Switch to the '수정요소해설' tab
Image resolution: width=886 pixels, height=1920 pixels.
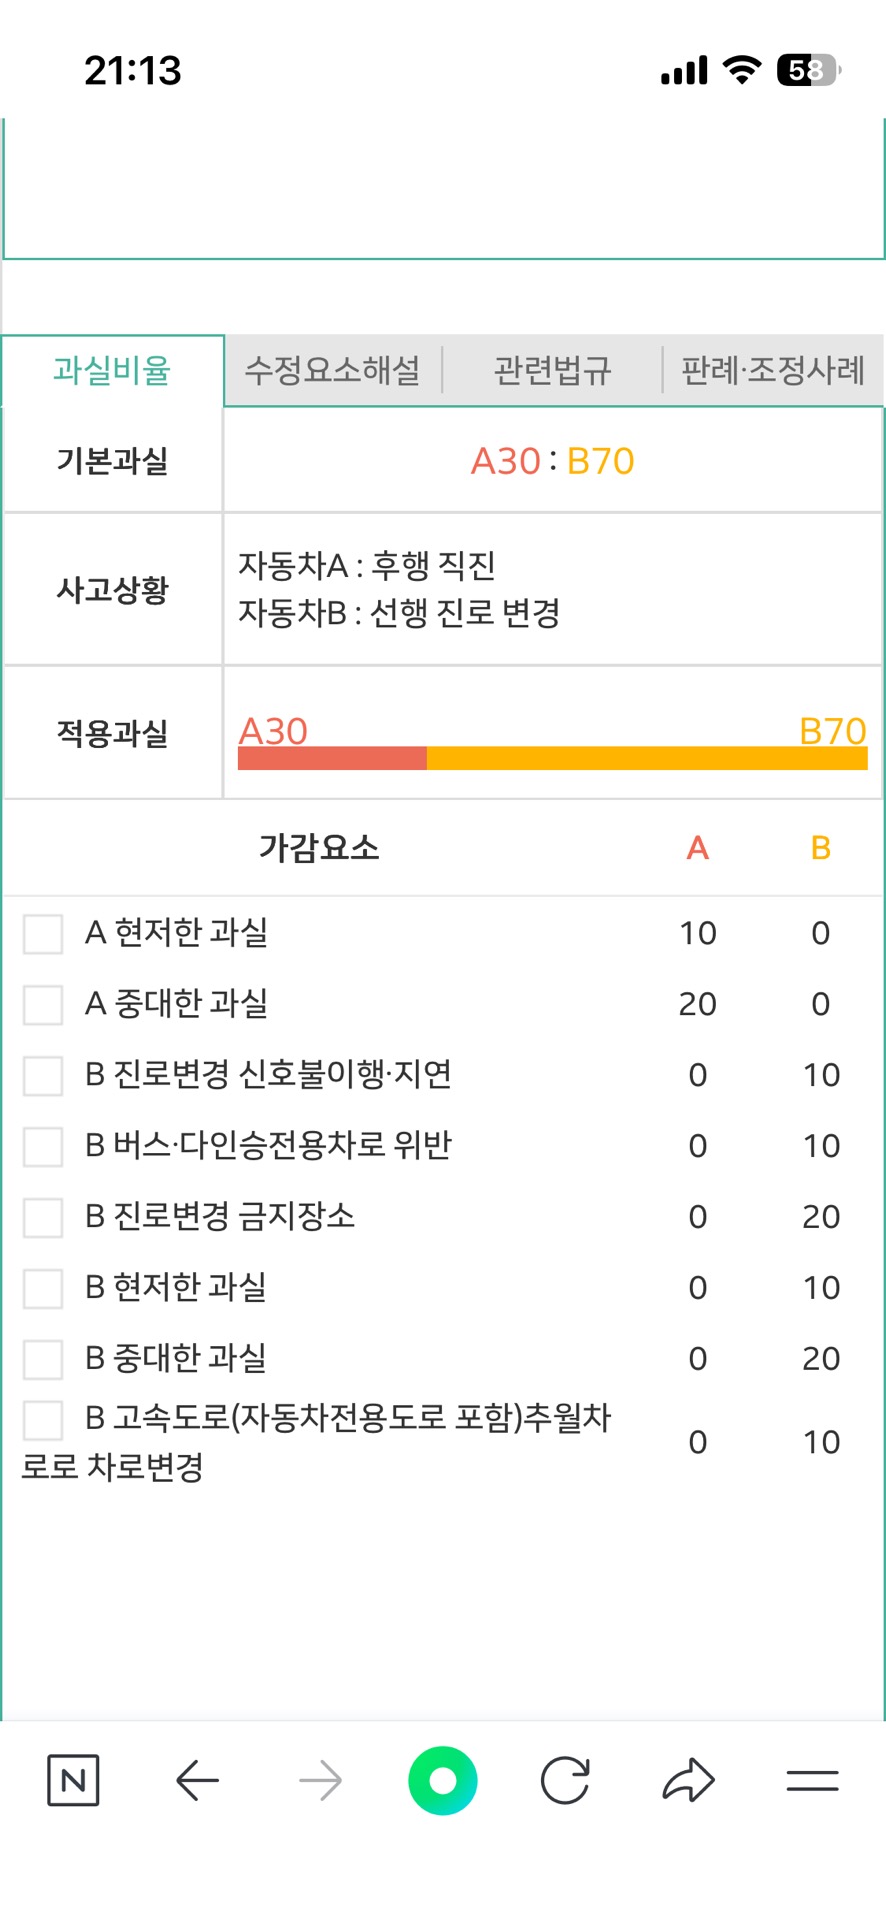pos(332,371)
